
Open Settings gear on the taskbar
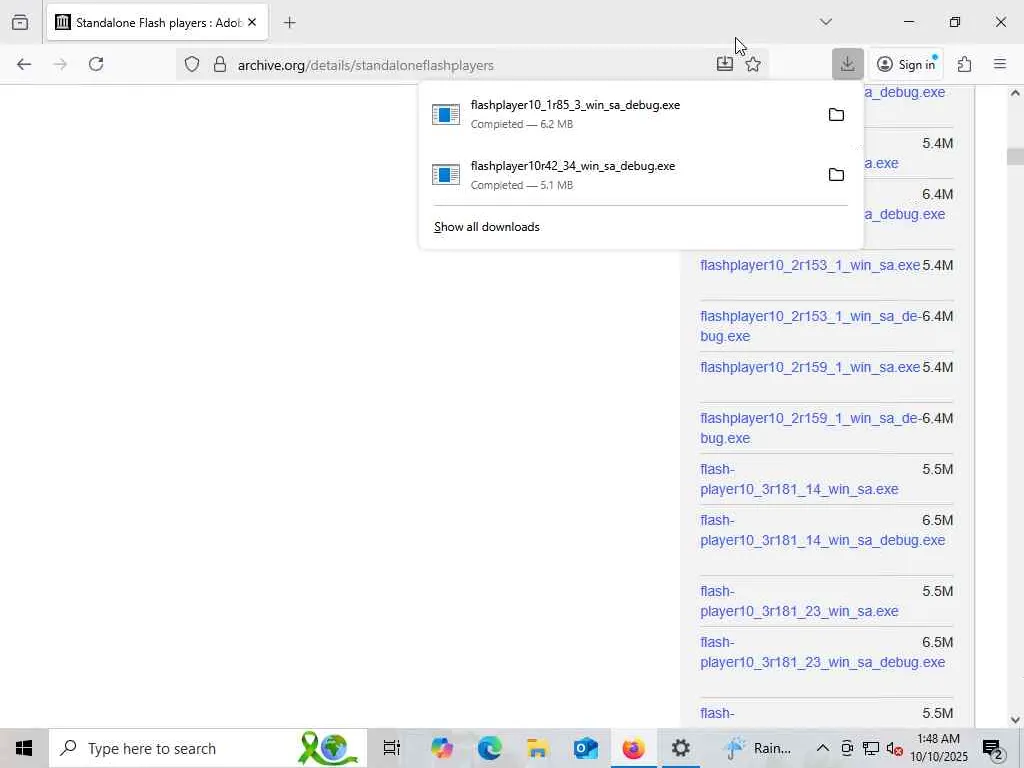680,748
